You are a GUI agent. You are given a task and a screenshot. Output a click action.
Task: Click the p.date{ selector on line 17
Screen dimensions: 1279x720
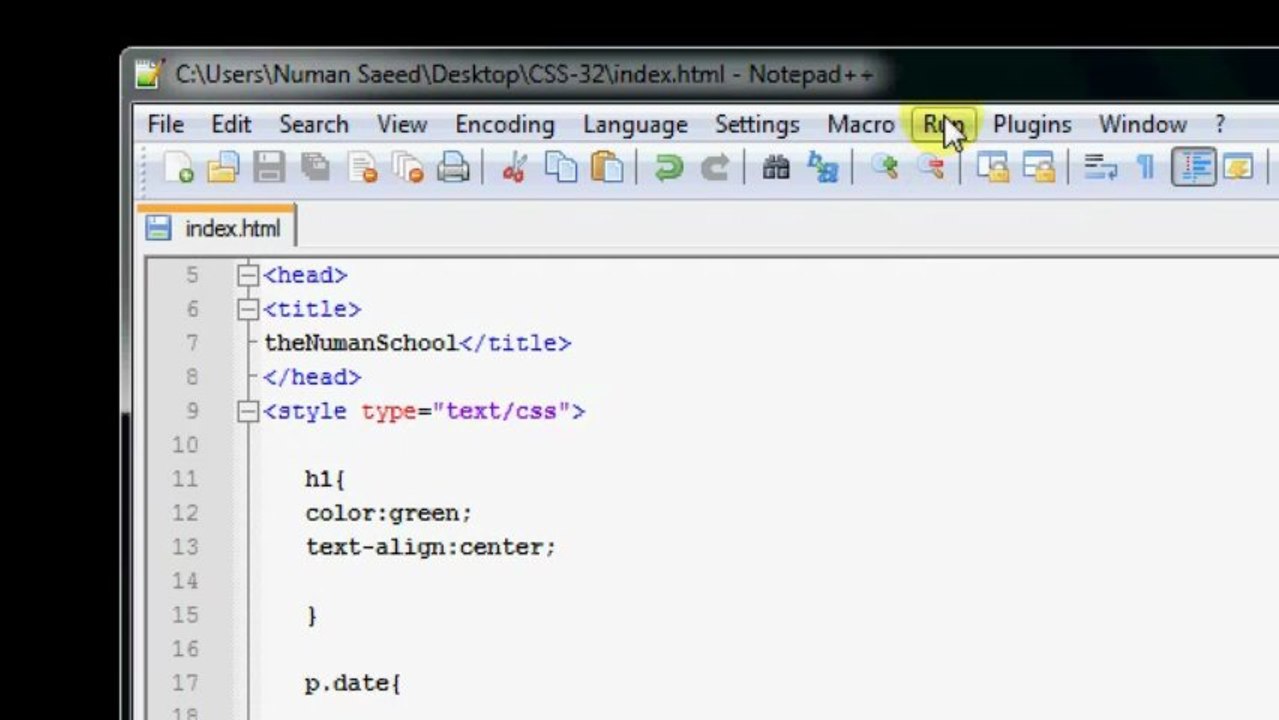pyautogui.click(x=353, y=683)
